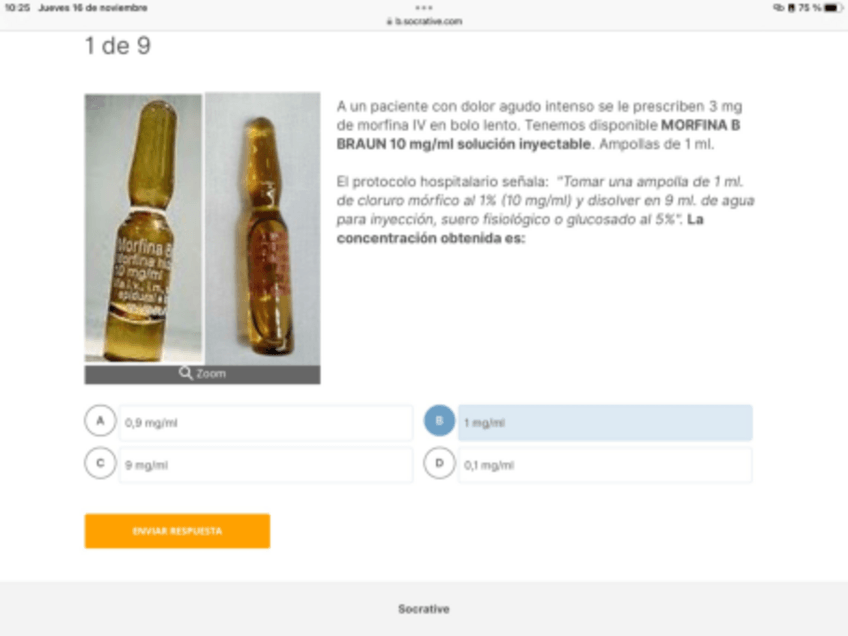Select answer circle D
This screenshot has width=848, height=636.
439,463
